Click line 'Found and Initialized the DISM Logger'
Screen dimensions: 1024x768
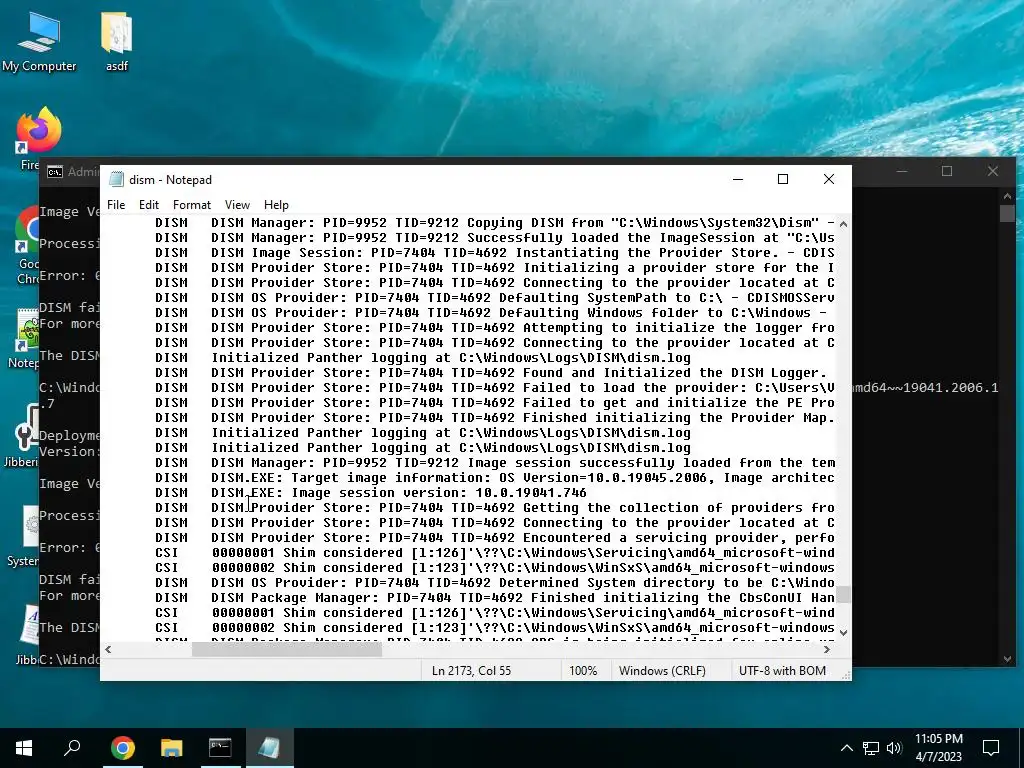(x=519, y=372)
